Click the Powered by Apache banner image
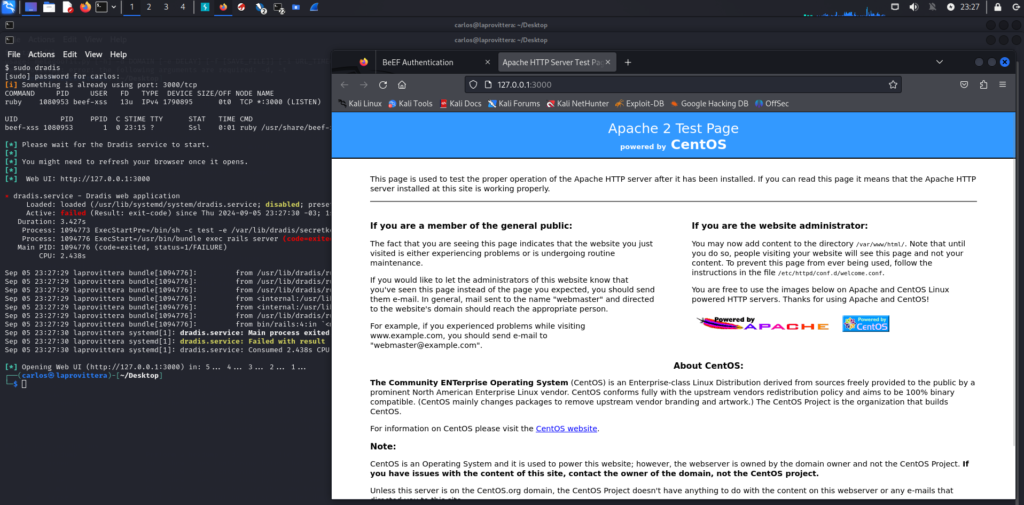This screenshot has width=1024, height=505. tap(762, 324)
